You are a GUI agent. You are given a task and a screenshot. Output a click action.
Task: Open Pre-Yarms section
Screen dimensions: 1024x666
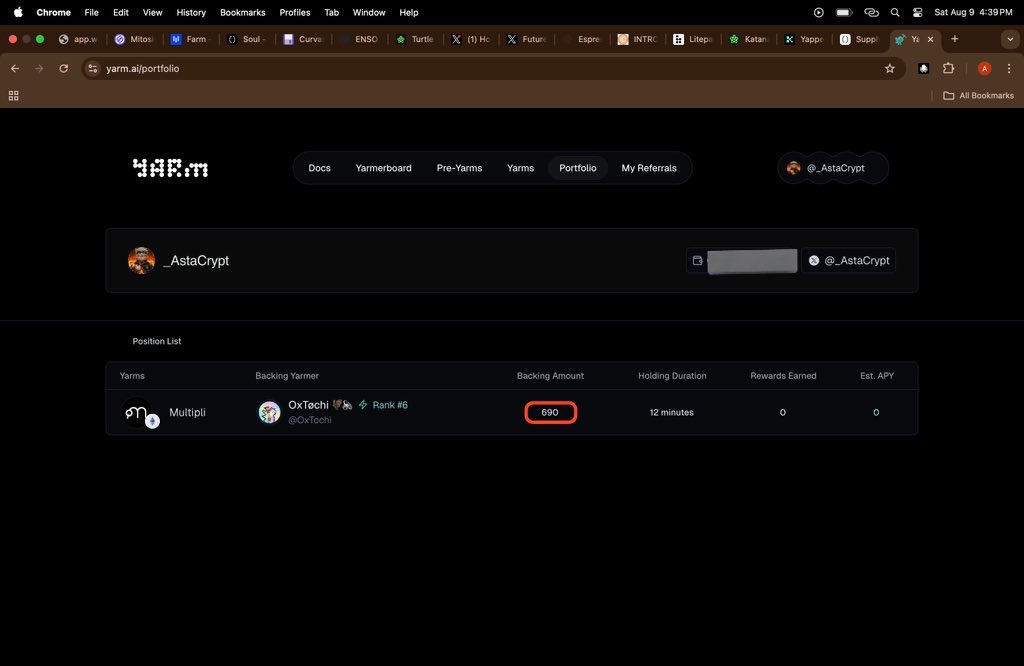coord(459,168)
